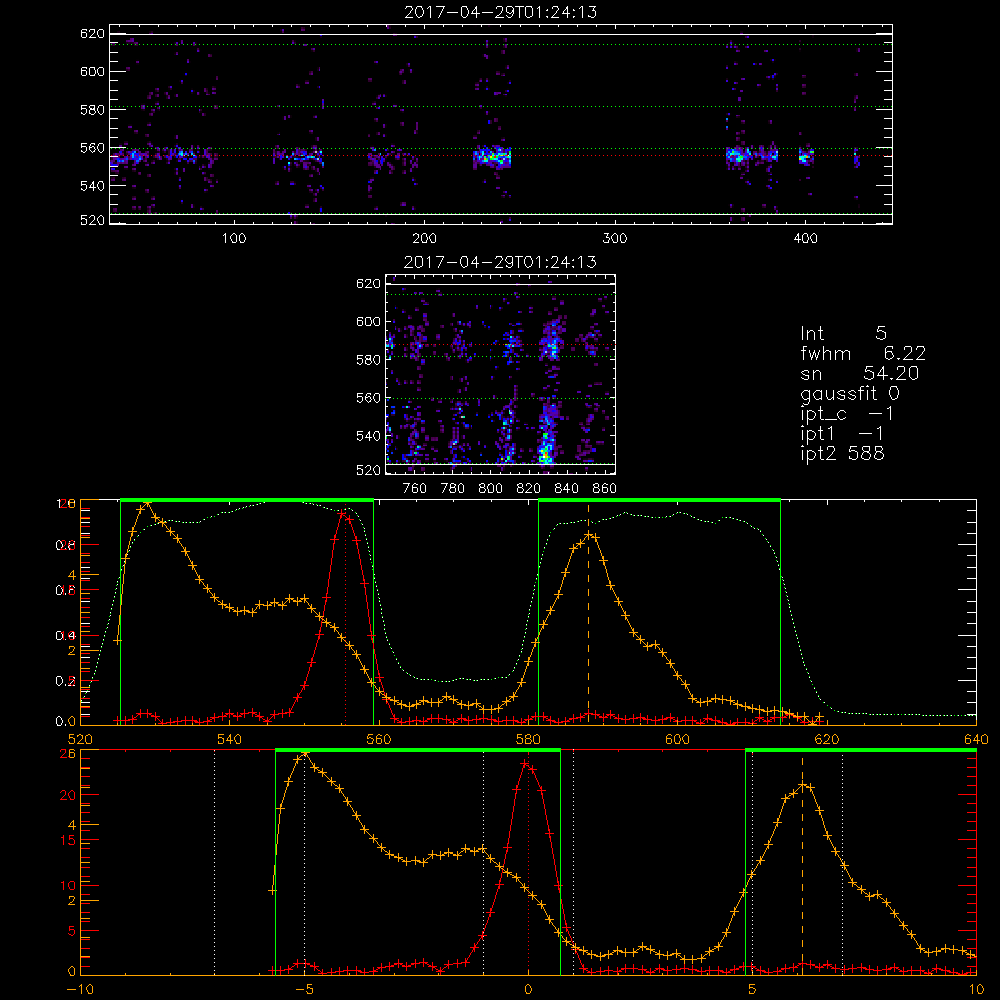Viewport: 1000px width, 1000px height.
Task: Click x-axis label 580 on the profile plot
Action: pyautogui.click(x=528, y=739)
